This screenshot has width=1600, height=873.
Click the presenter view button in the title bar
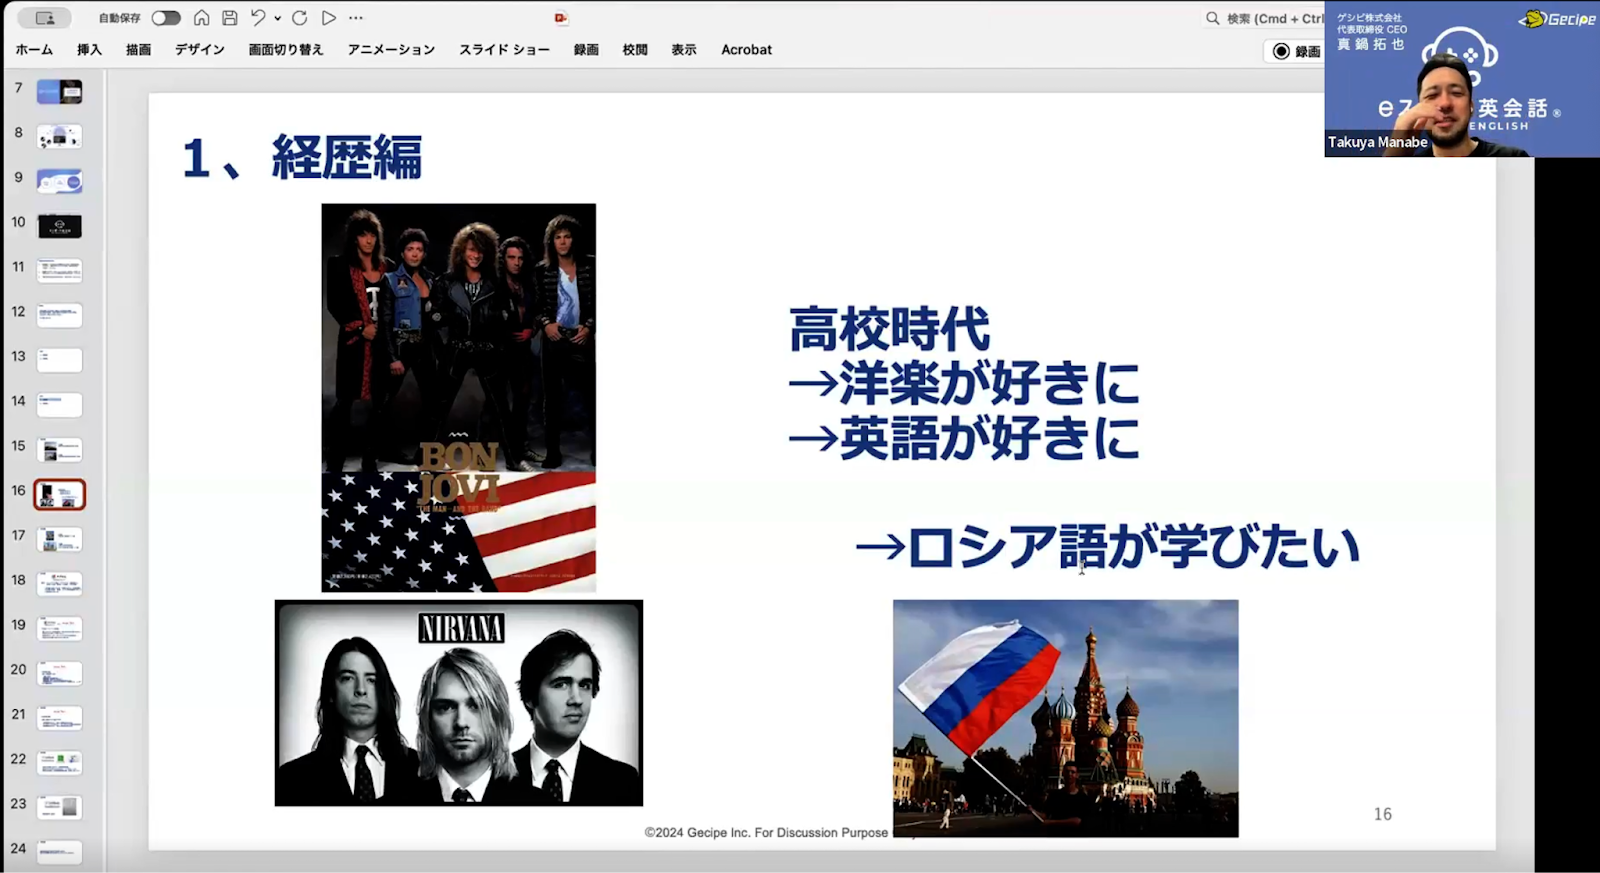tap(45, 18)
